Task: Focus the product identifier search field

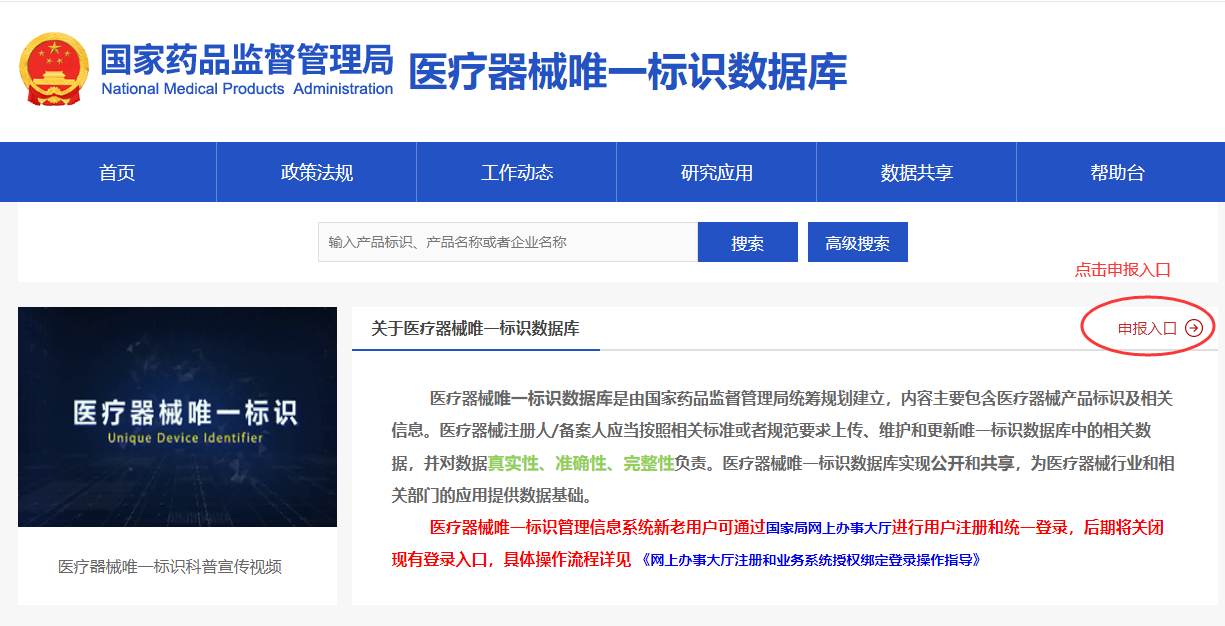Action: pos(508,242)
